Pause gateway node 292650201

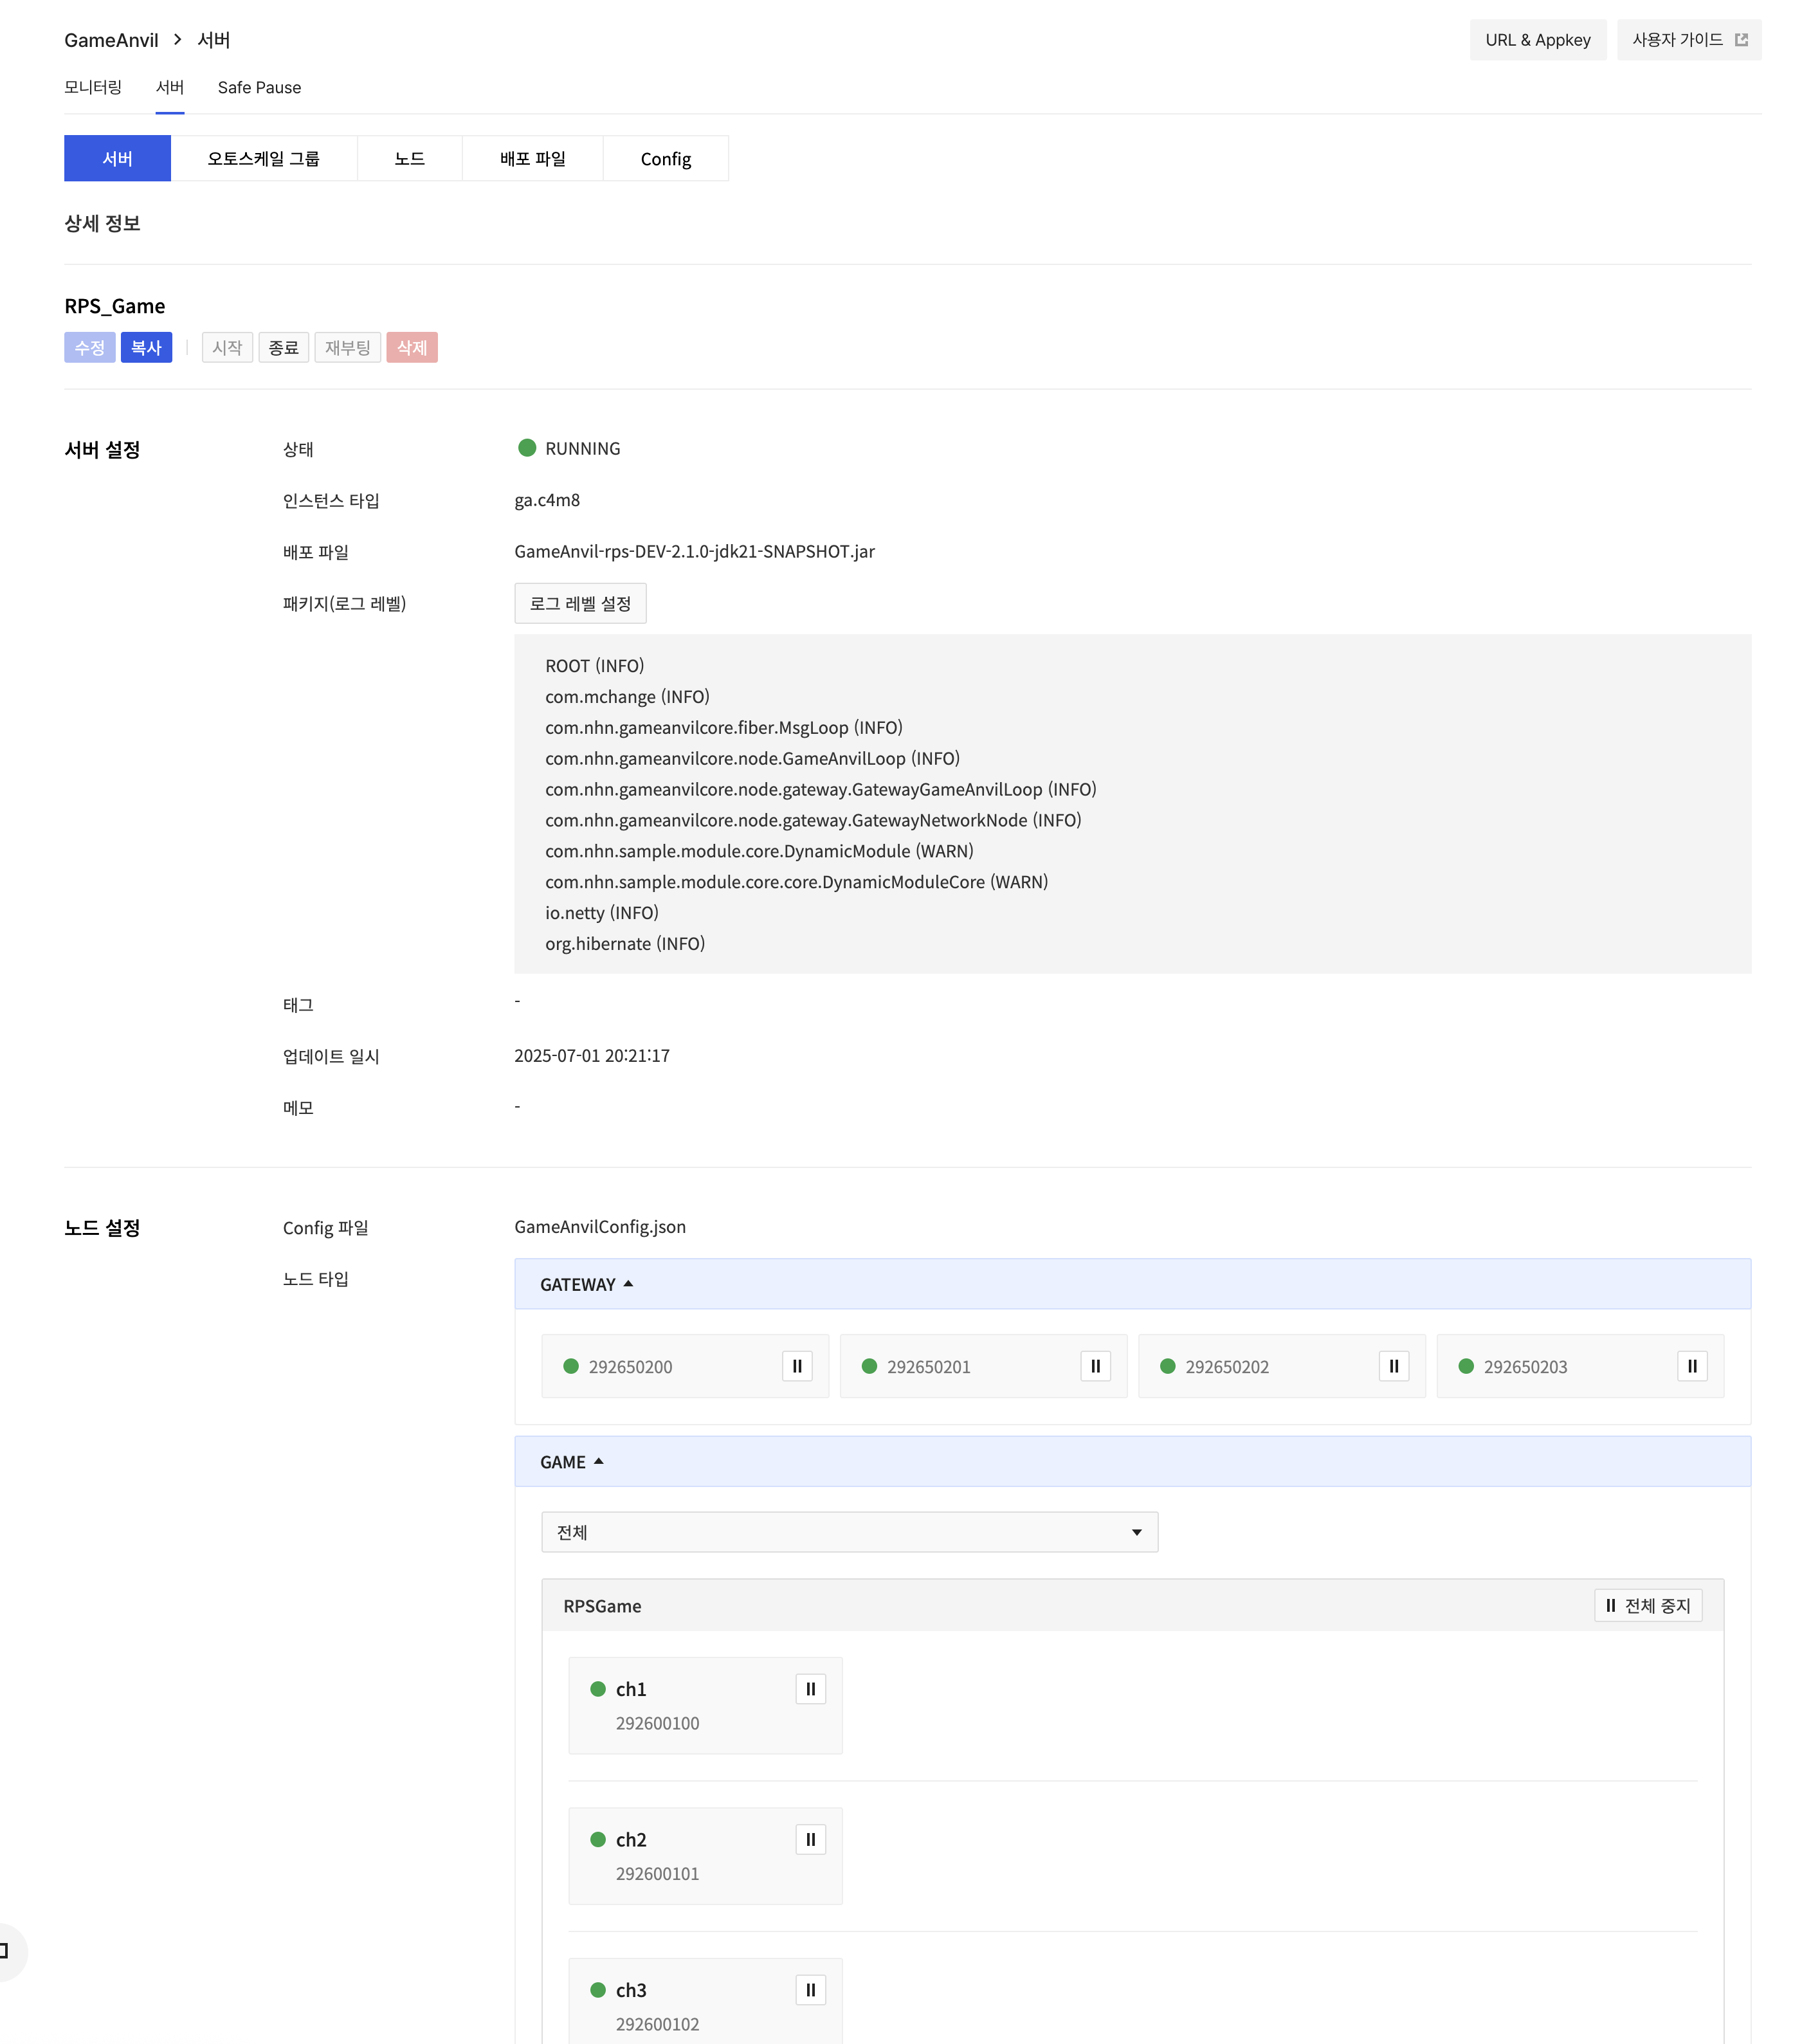tap(1095, 1366)
